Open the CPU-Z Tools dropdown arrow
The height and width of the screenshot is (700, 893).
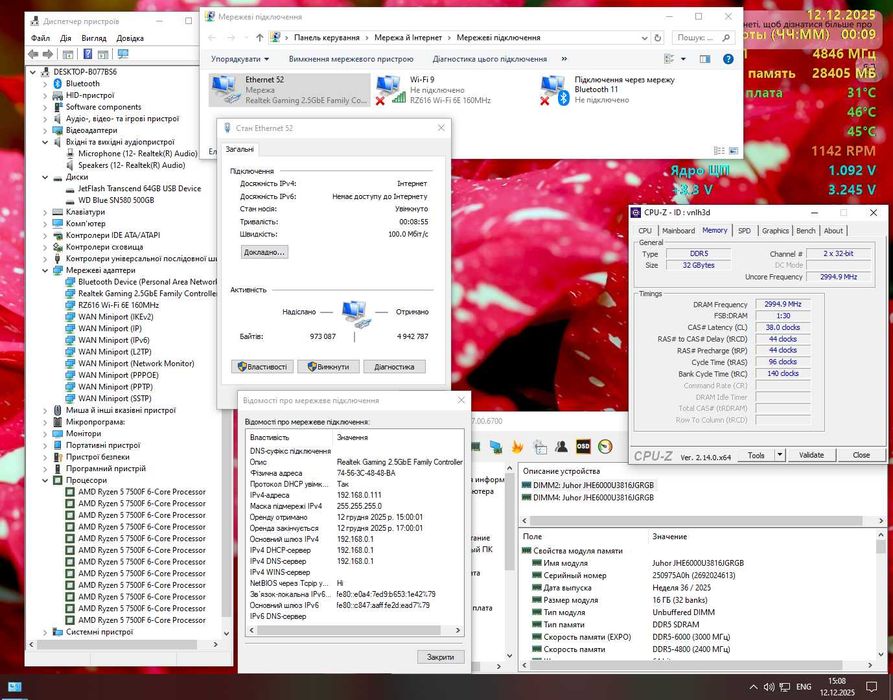coord(780,455)
